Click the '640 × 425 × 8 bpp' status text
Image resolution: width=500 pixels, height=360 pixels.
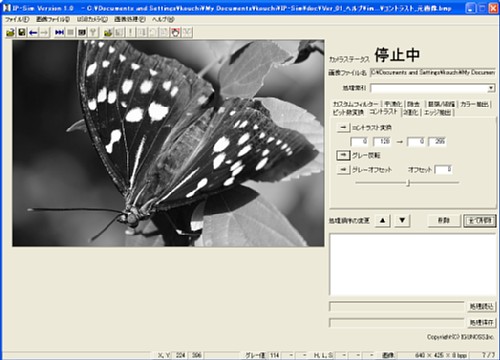(440, 355)
